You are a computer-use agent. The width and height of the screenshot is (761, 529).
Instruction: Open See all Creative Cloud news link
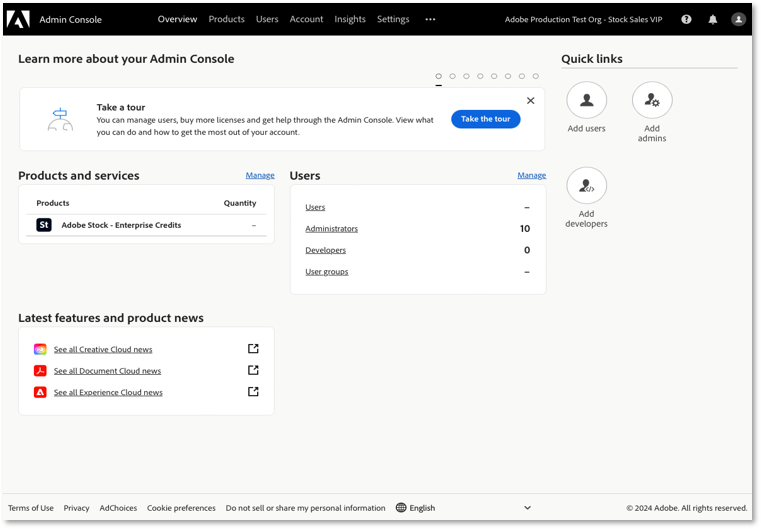[103, 349]
